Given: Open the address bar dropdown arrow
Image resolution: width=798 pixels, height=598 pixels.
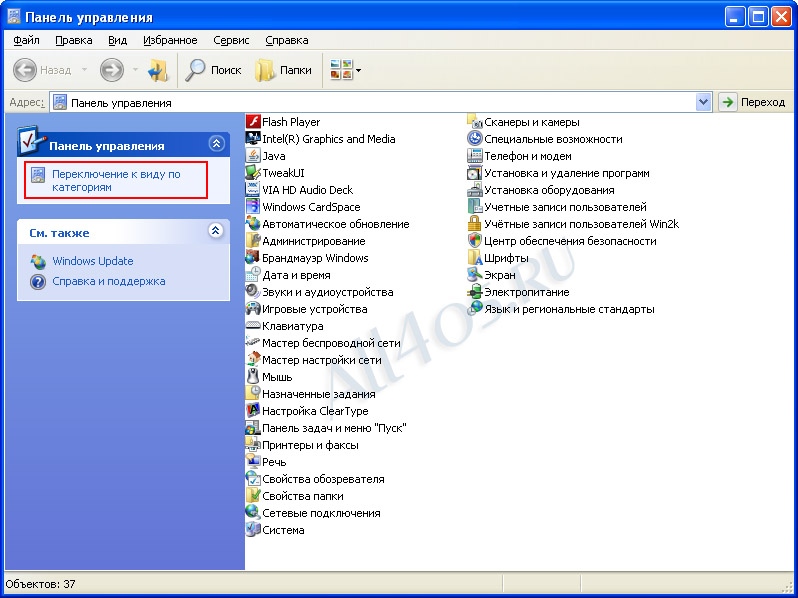Looking at the screenshot, I should [703, 102].
